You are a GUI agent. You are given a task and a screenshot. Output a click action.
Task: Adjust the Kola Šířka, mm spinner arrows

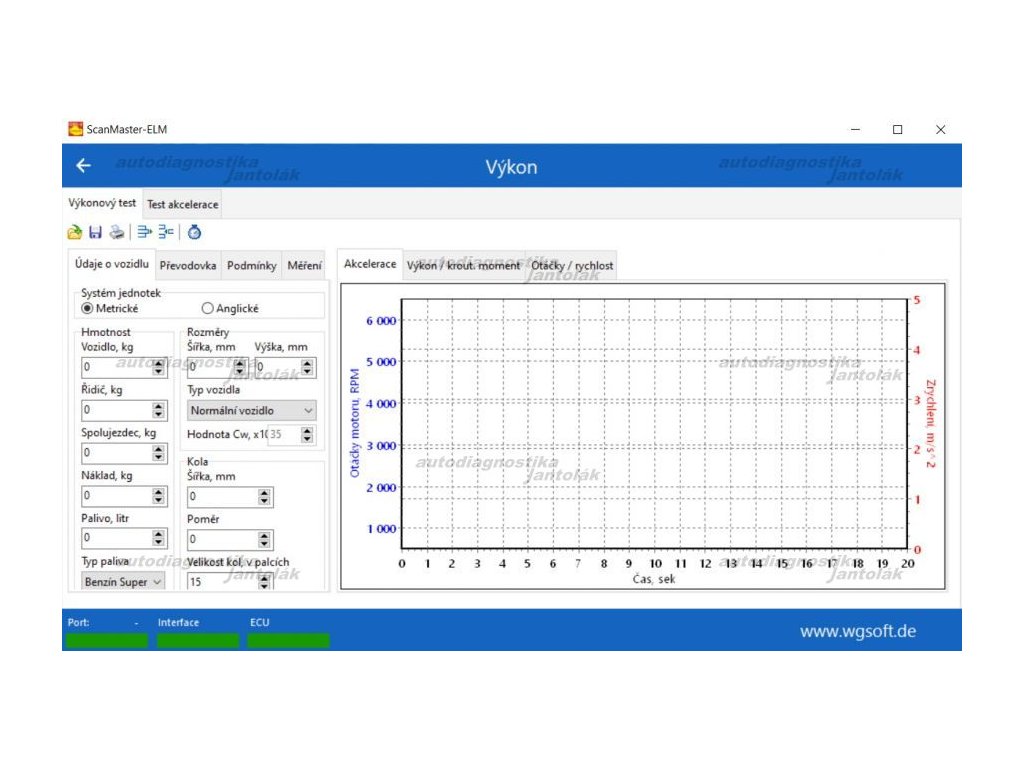264,497
